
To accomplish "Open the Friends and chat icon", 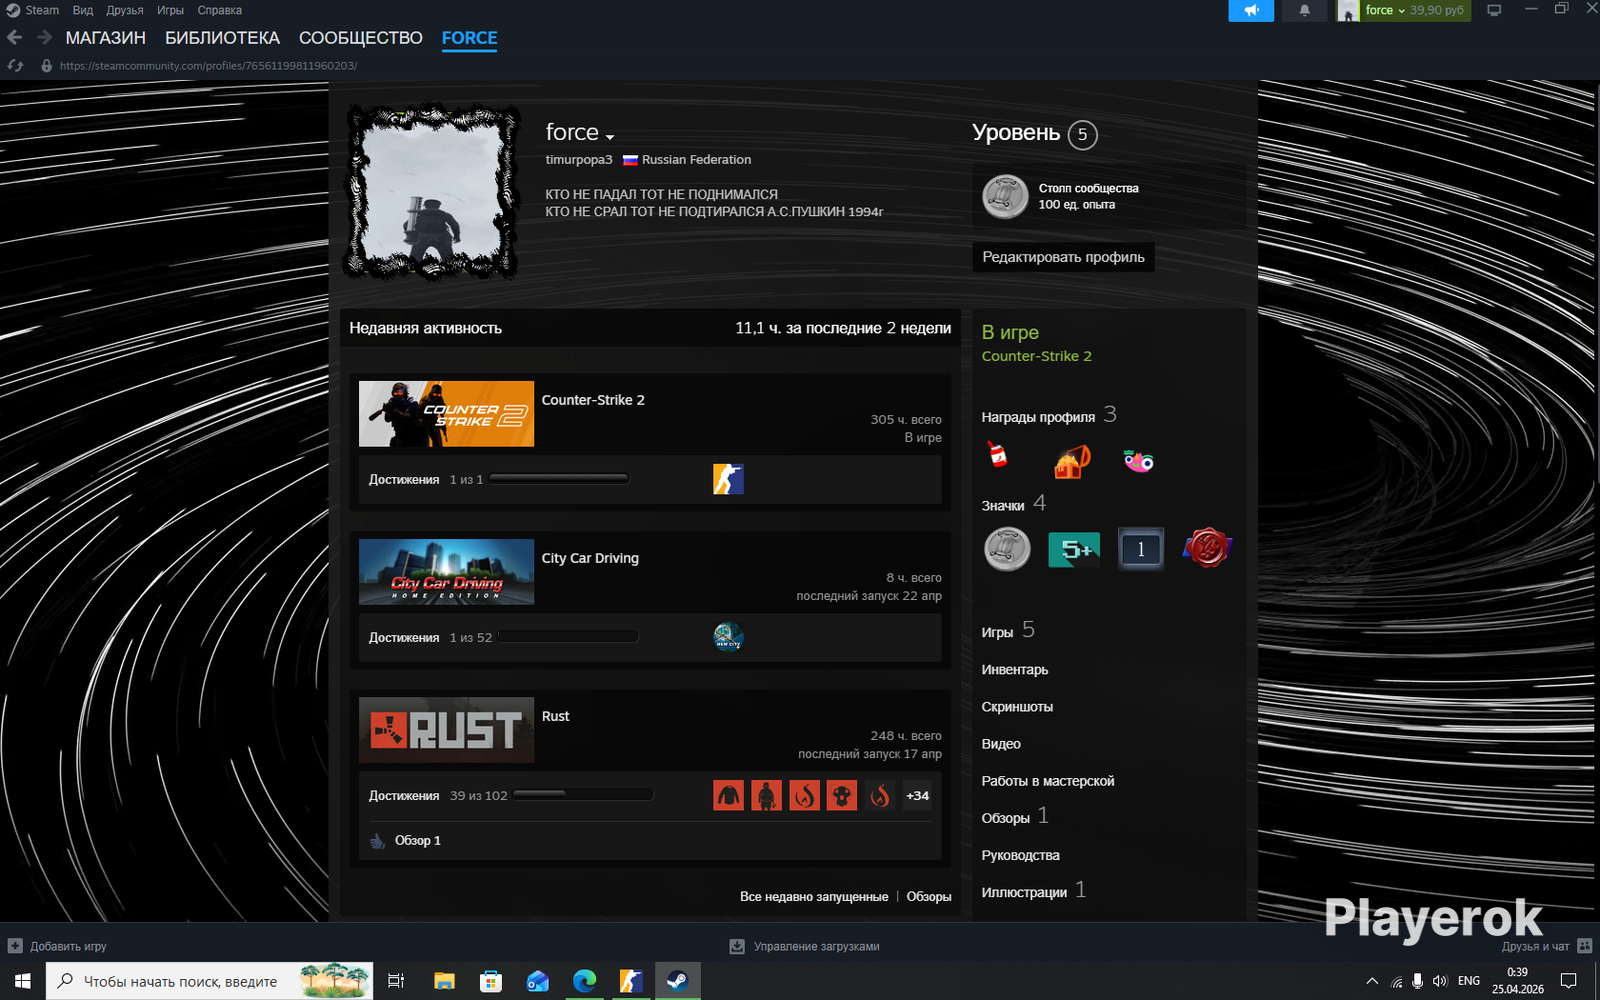I will click(x=1584, y=946).
